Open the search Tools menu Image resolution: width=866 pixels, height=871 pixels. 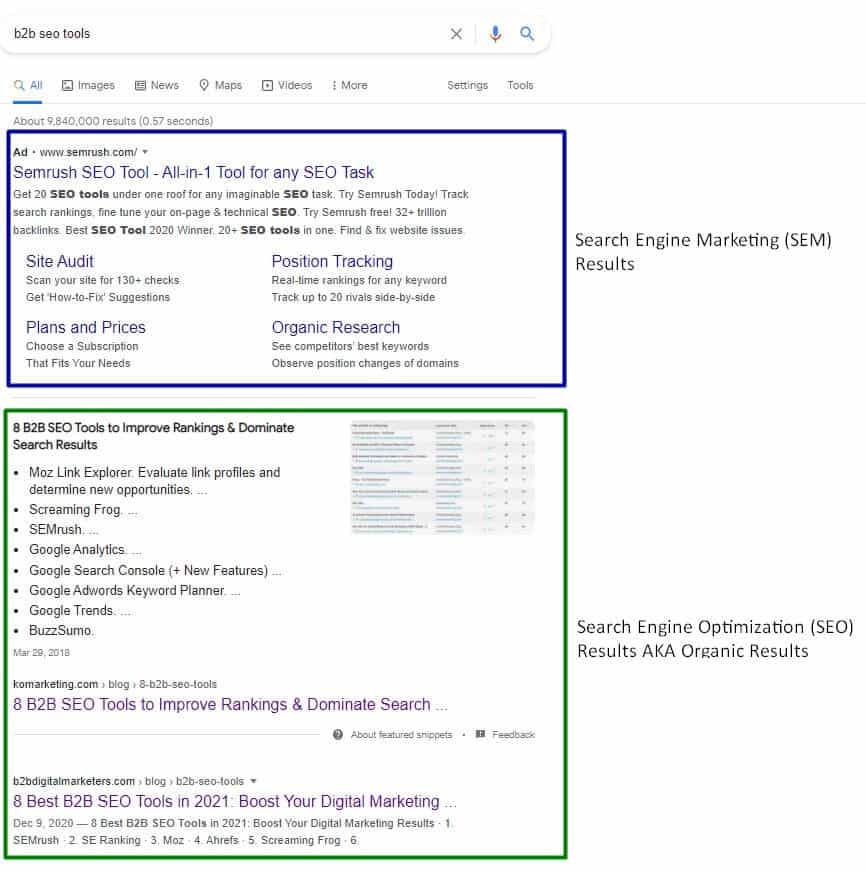[520, 85]
